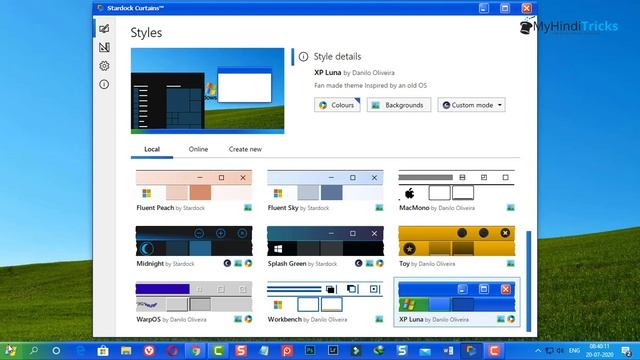Select the MacMono style thumbnail
640x360 pixels.
[x=457, y=185]
